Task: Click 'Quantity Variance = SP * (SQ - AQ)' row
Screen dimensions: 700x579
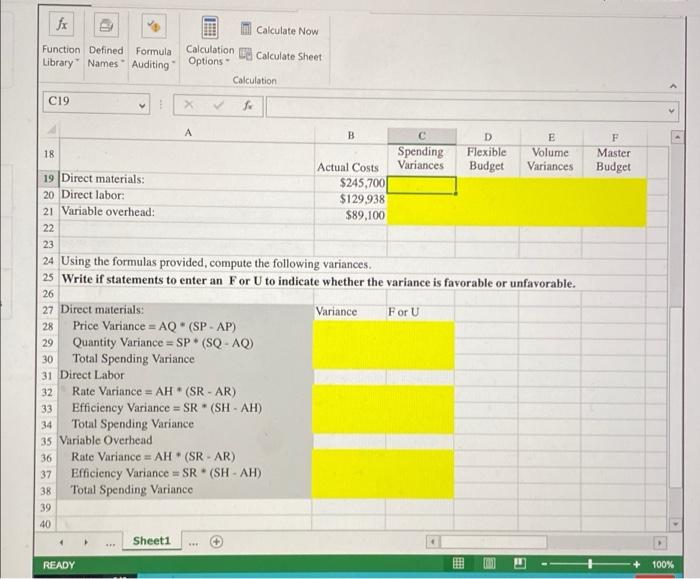Action: click(163, 343)
